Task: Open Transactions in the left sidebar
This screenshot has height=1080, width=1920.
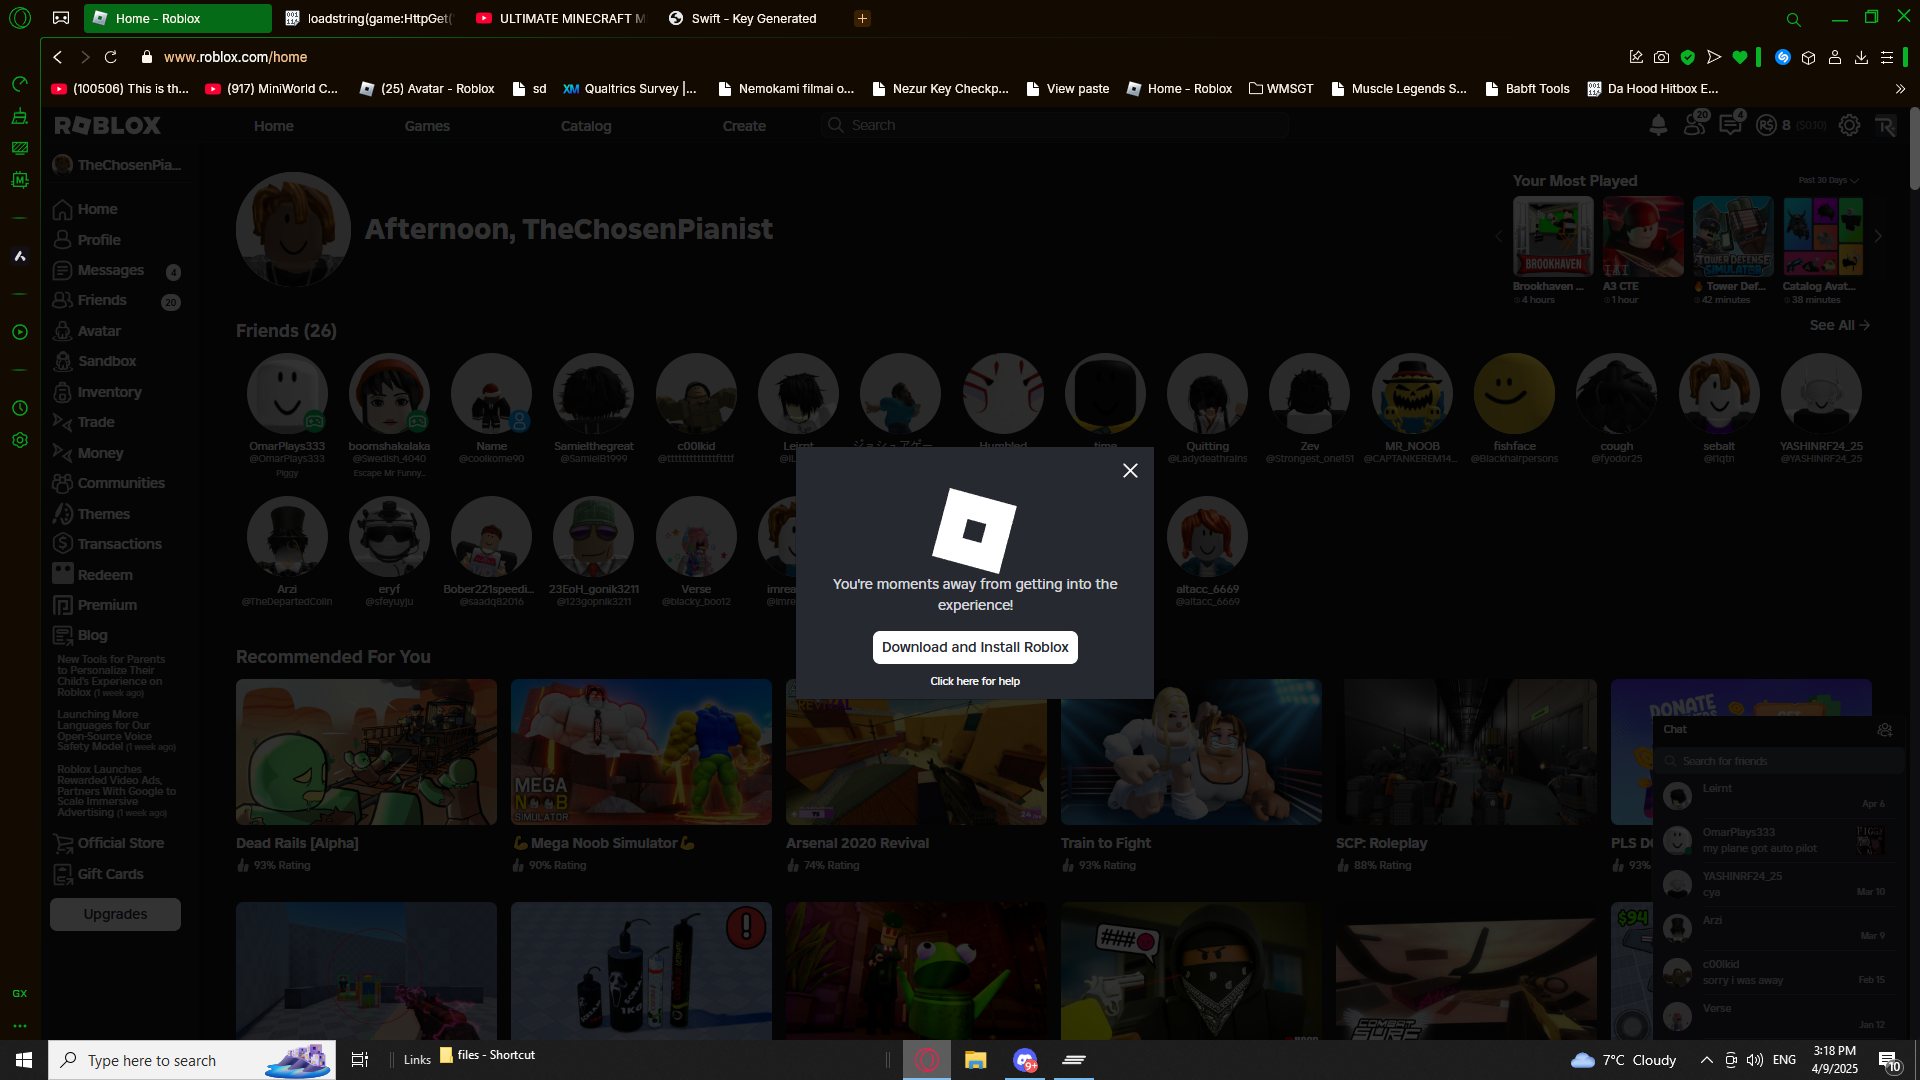Action: click(x=119, y=544)
